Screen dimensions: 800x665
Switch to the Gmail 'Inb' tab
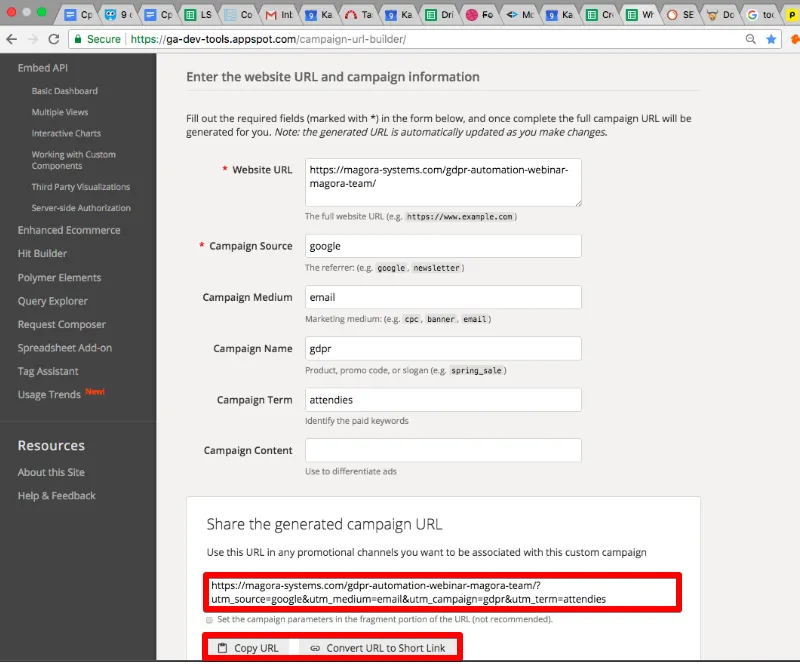[280, 15]
